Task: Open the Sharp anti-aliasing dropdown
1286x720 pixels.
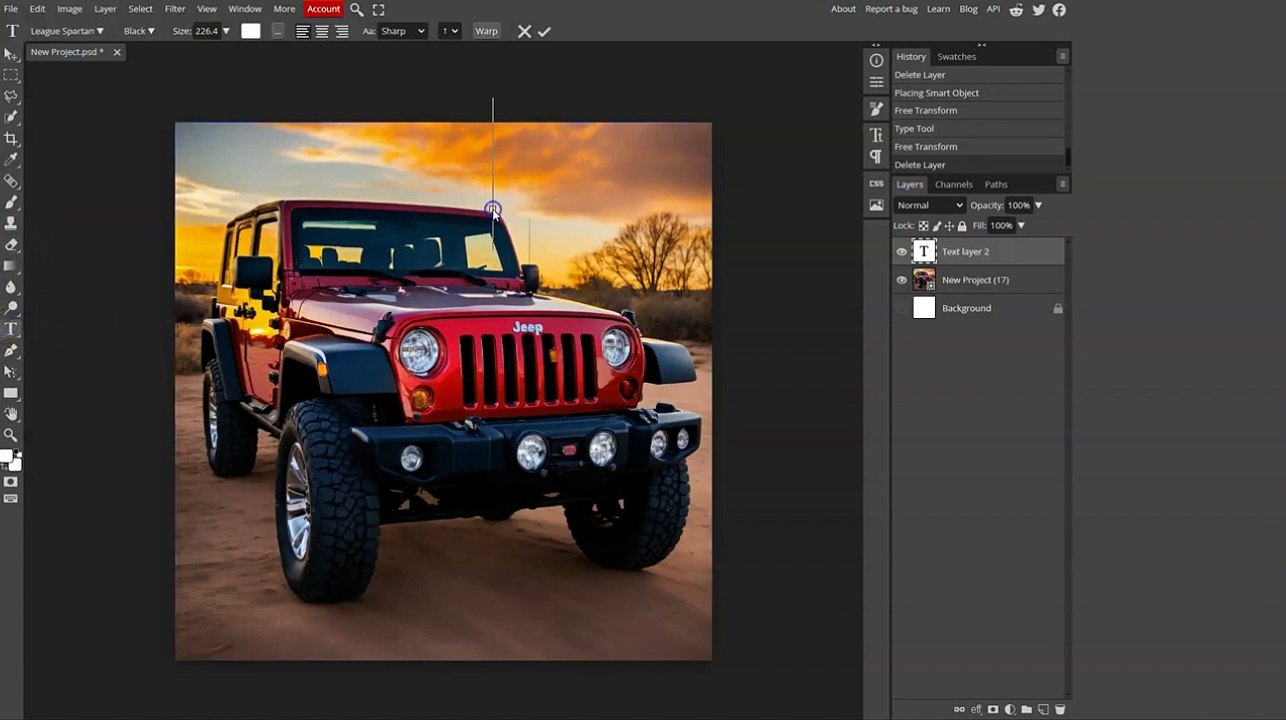Action: pyautogui.click(x=403, y=31)
